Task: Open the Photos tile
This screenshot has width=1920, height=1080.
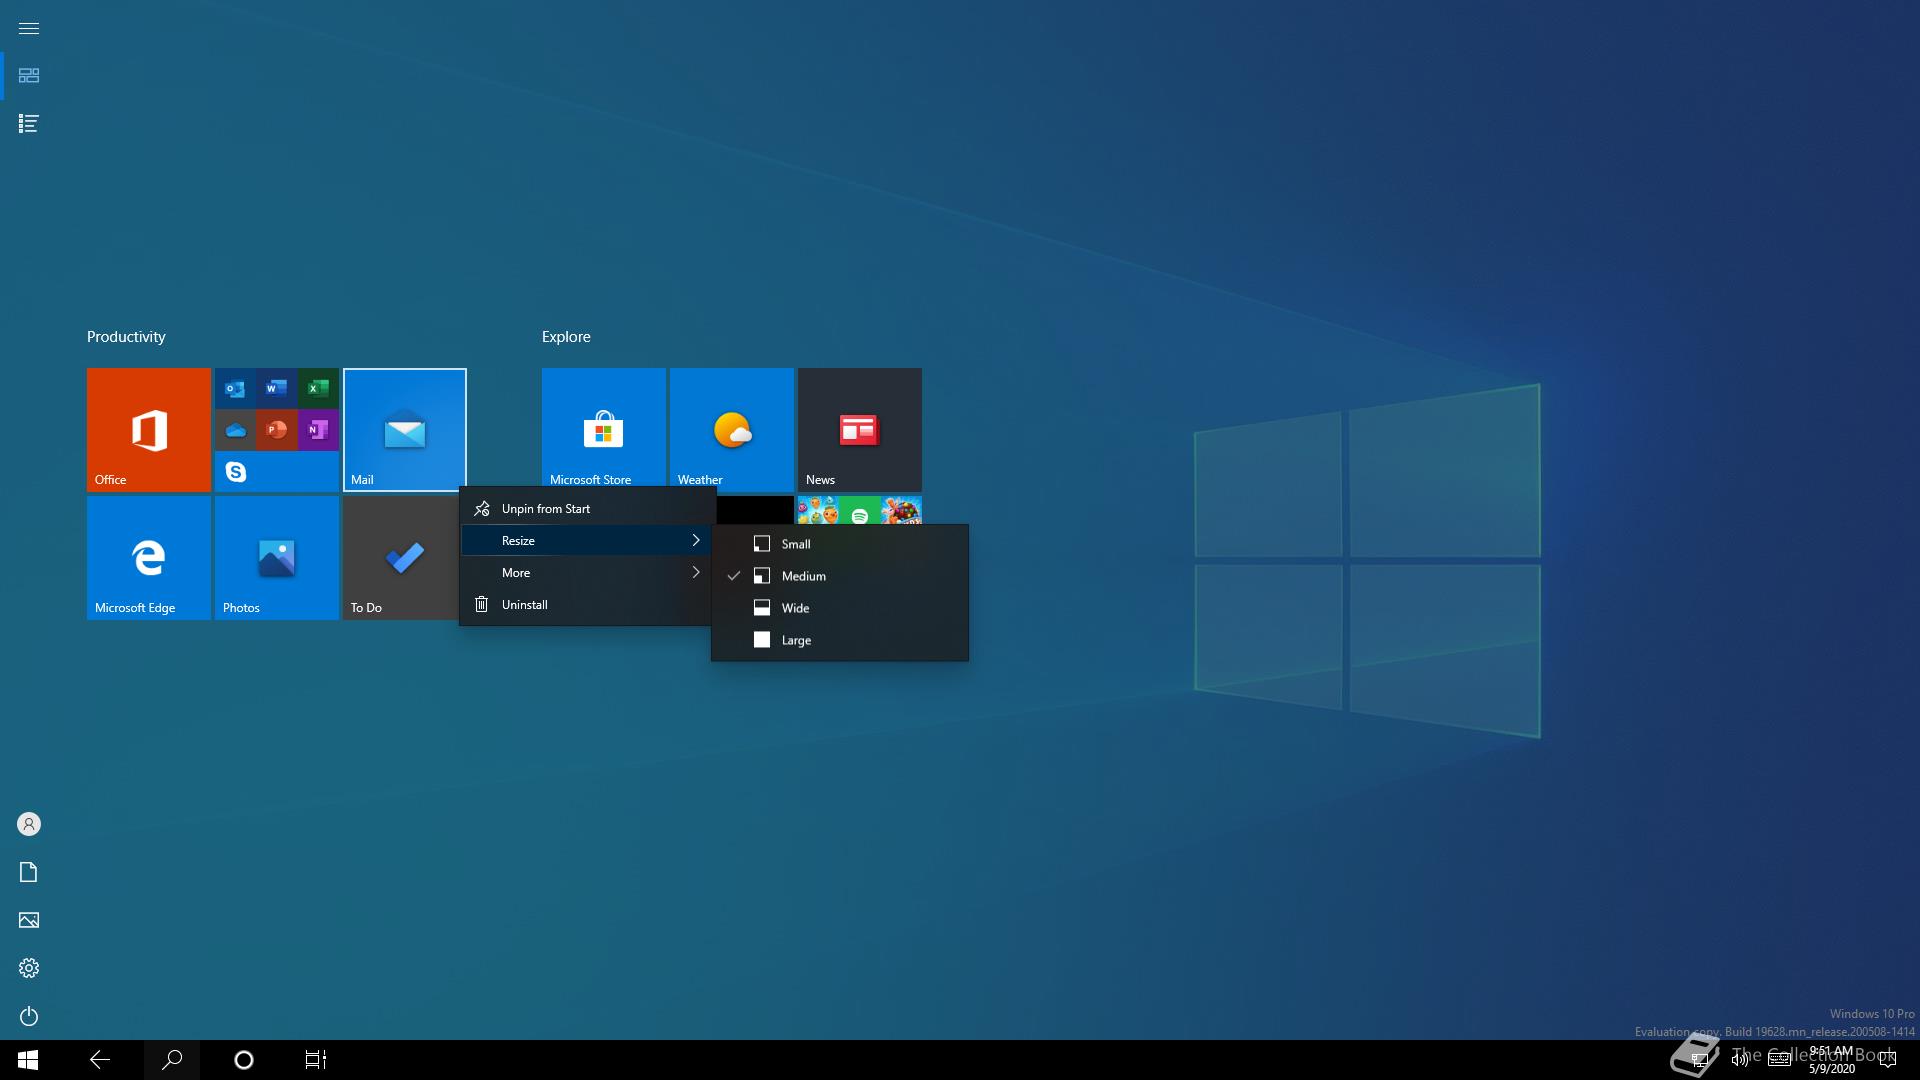Action: [x=277, y=558]
